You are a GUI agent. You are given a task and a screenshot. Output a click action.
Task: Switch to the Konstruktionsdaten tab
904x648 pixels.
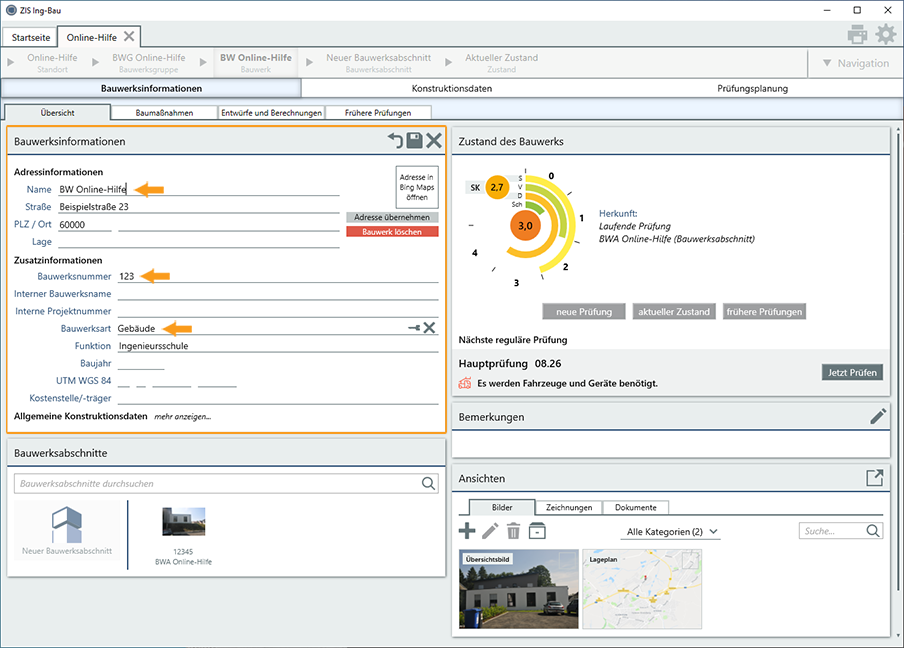pos(452,88)
